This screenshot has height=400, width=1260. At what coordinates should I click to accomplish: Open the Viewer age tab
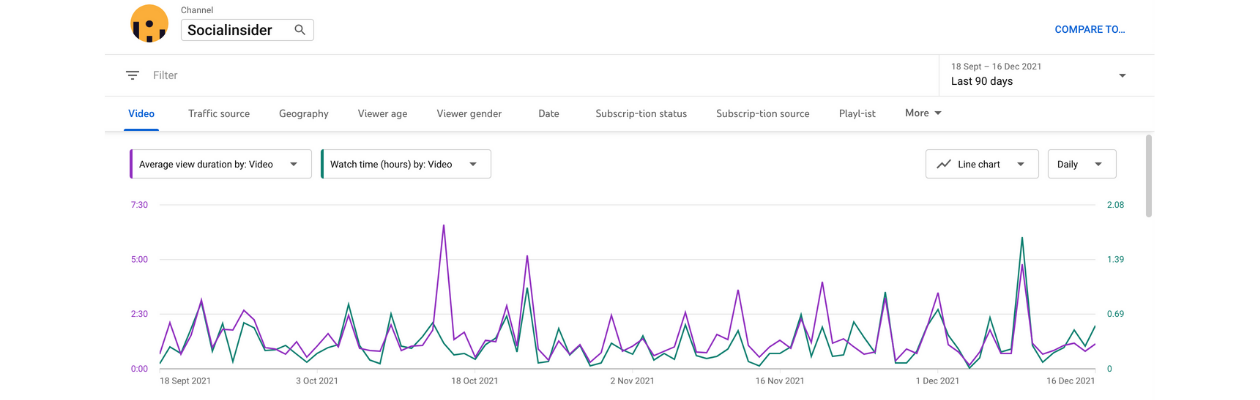pos(383,114)
